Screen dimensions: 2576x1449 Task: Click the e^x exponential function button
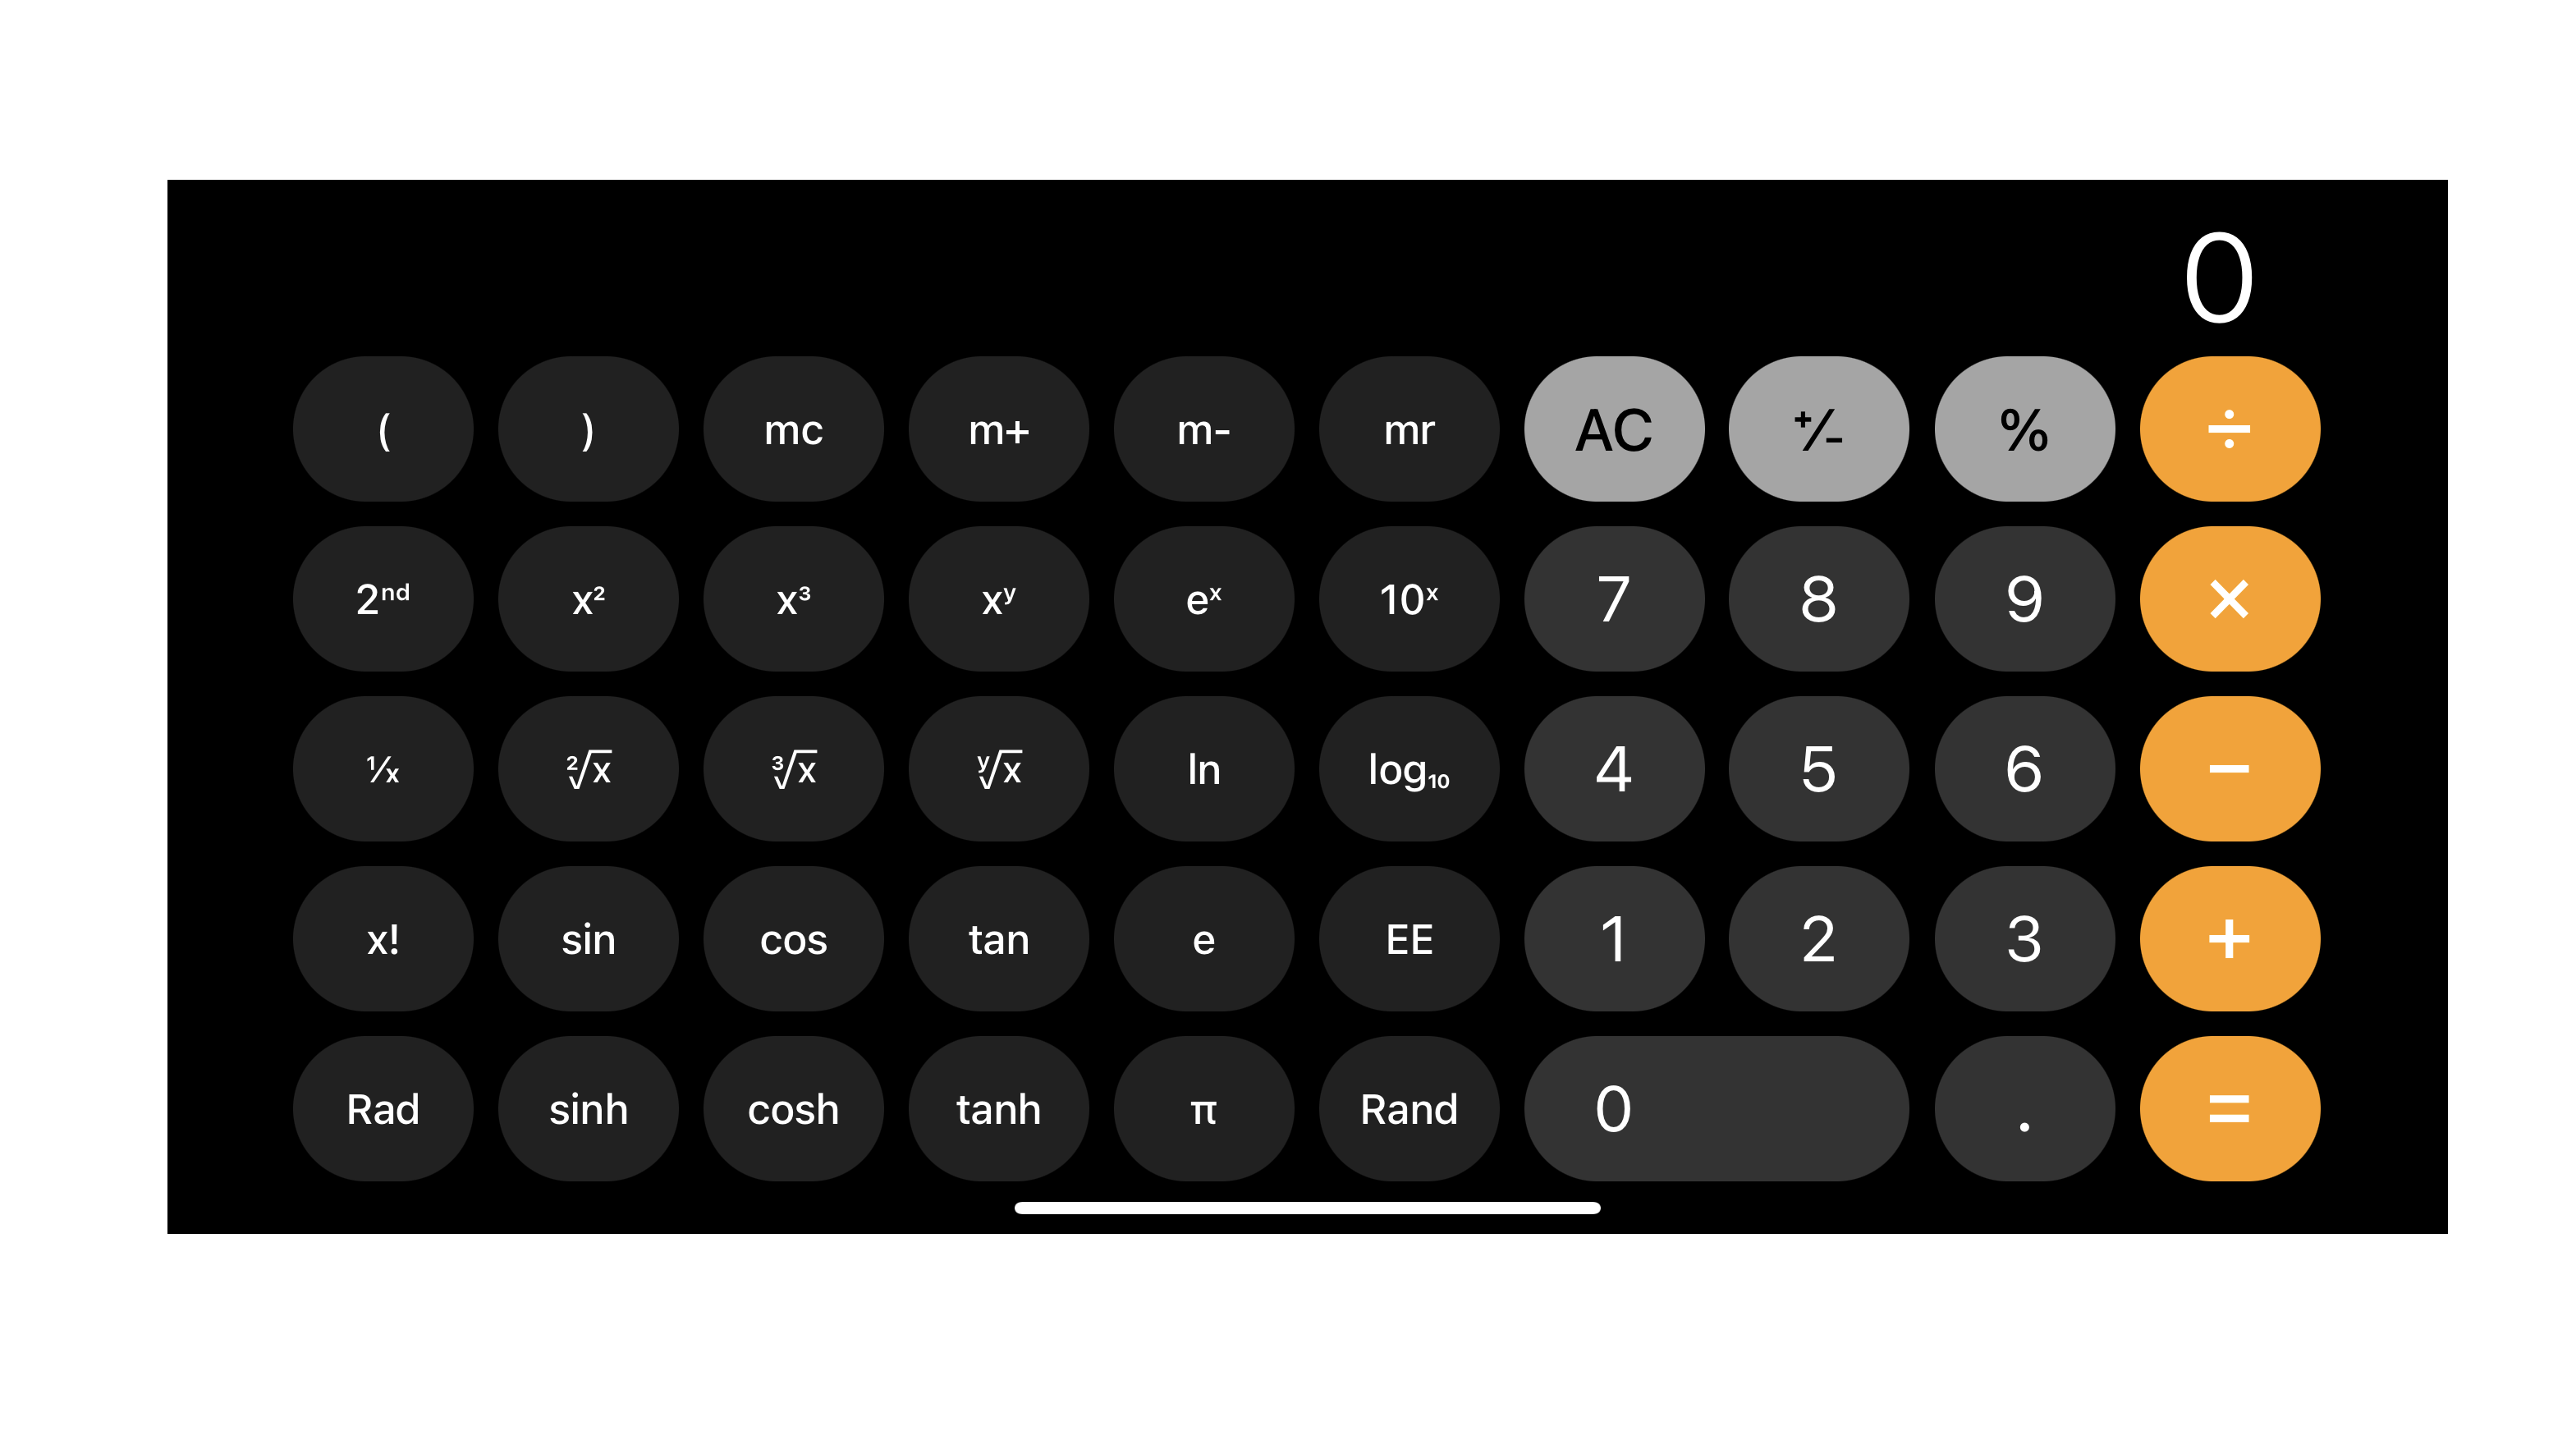click(x=1203, y=596)
